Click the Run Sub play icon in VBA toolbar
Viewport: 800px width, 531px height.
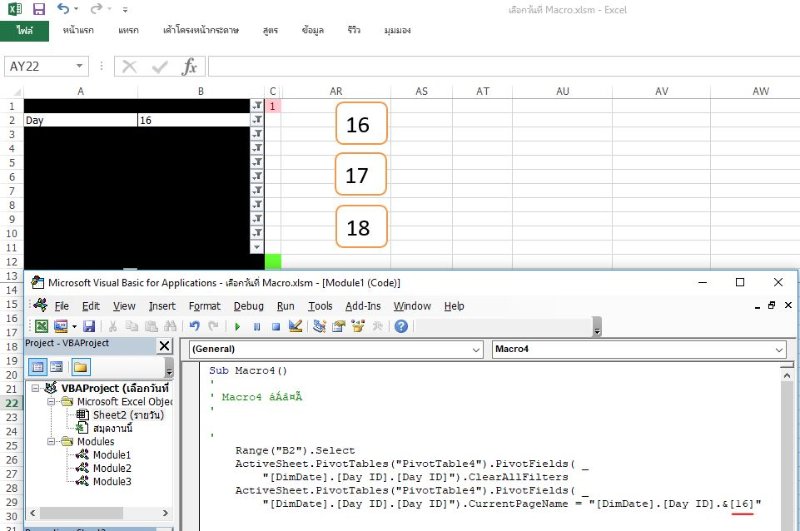coord(238,326)
